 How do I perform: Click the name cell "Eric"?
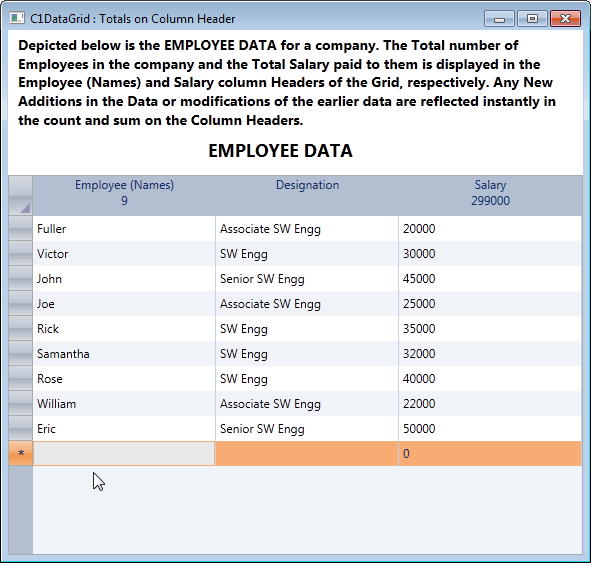[124, 428]
